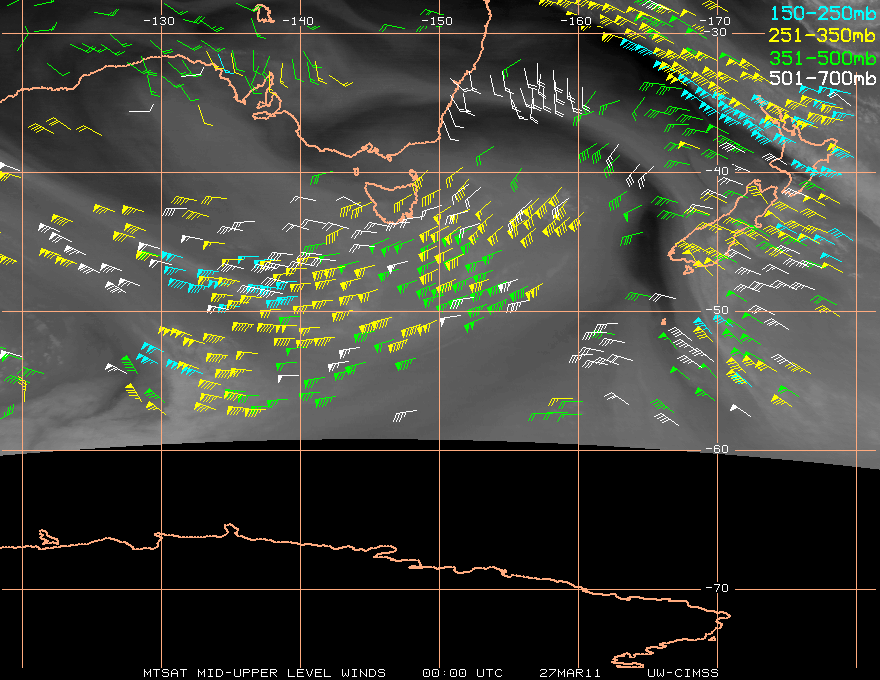Click the -60 latitude label
This screenshot has width=880, height=680.
(x=717, y=449)
